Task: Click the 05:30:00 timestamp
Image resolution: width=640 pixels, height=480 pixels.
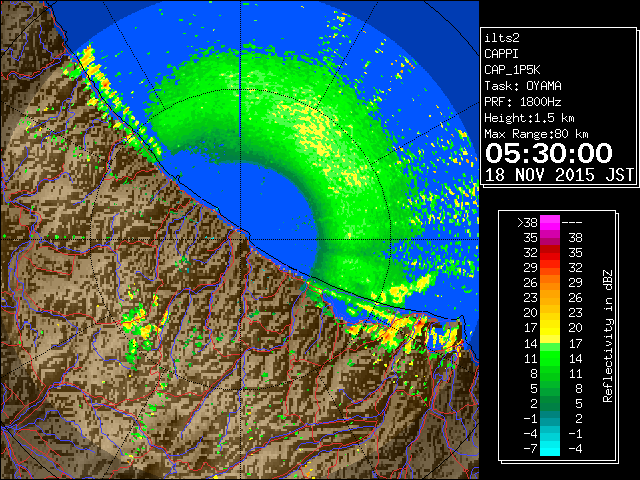Action: 549,153
